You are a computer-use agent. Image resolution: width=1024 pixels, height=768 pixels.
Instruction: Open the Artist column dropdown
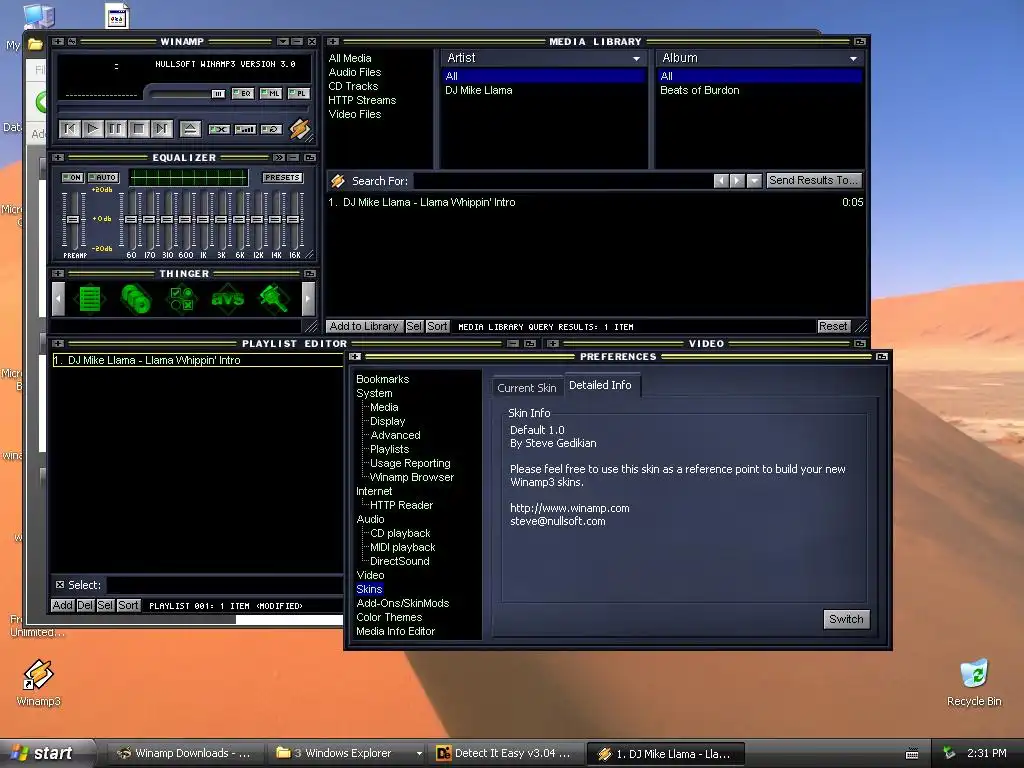pyautogui.click(x=636, y=59)
